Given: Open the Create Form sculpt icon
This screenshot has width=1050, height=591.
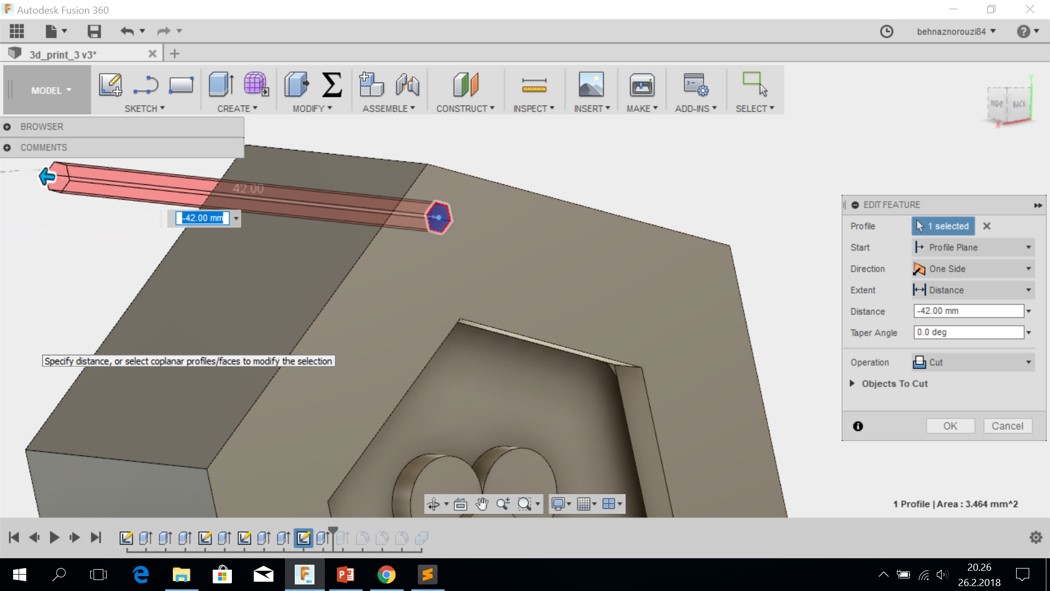Looking at the screenshot, I should (x=255, y=85).
